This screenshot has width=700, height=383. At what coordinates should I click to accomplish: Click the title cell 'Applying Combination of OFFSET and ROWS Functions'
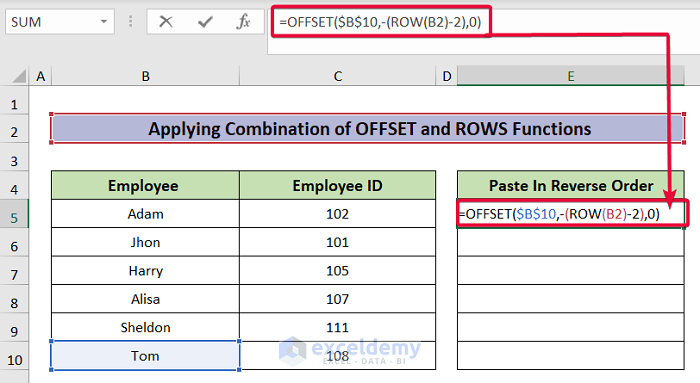(368, 129)
